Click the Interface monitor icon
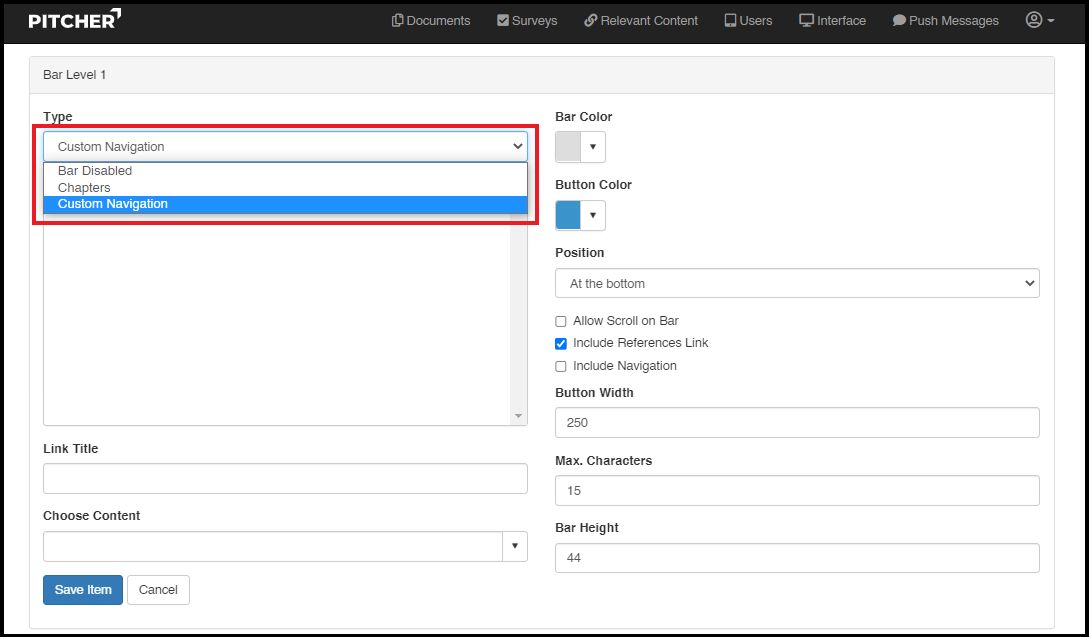Screen dimensions: 1089x637 [x=806, y=20]
